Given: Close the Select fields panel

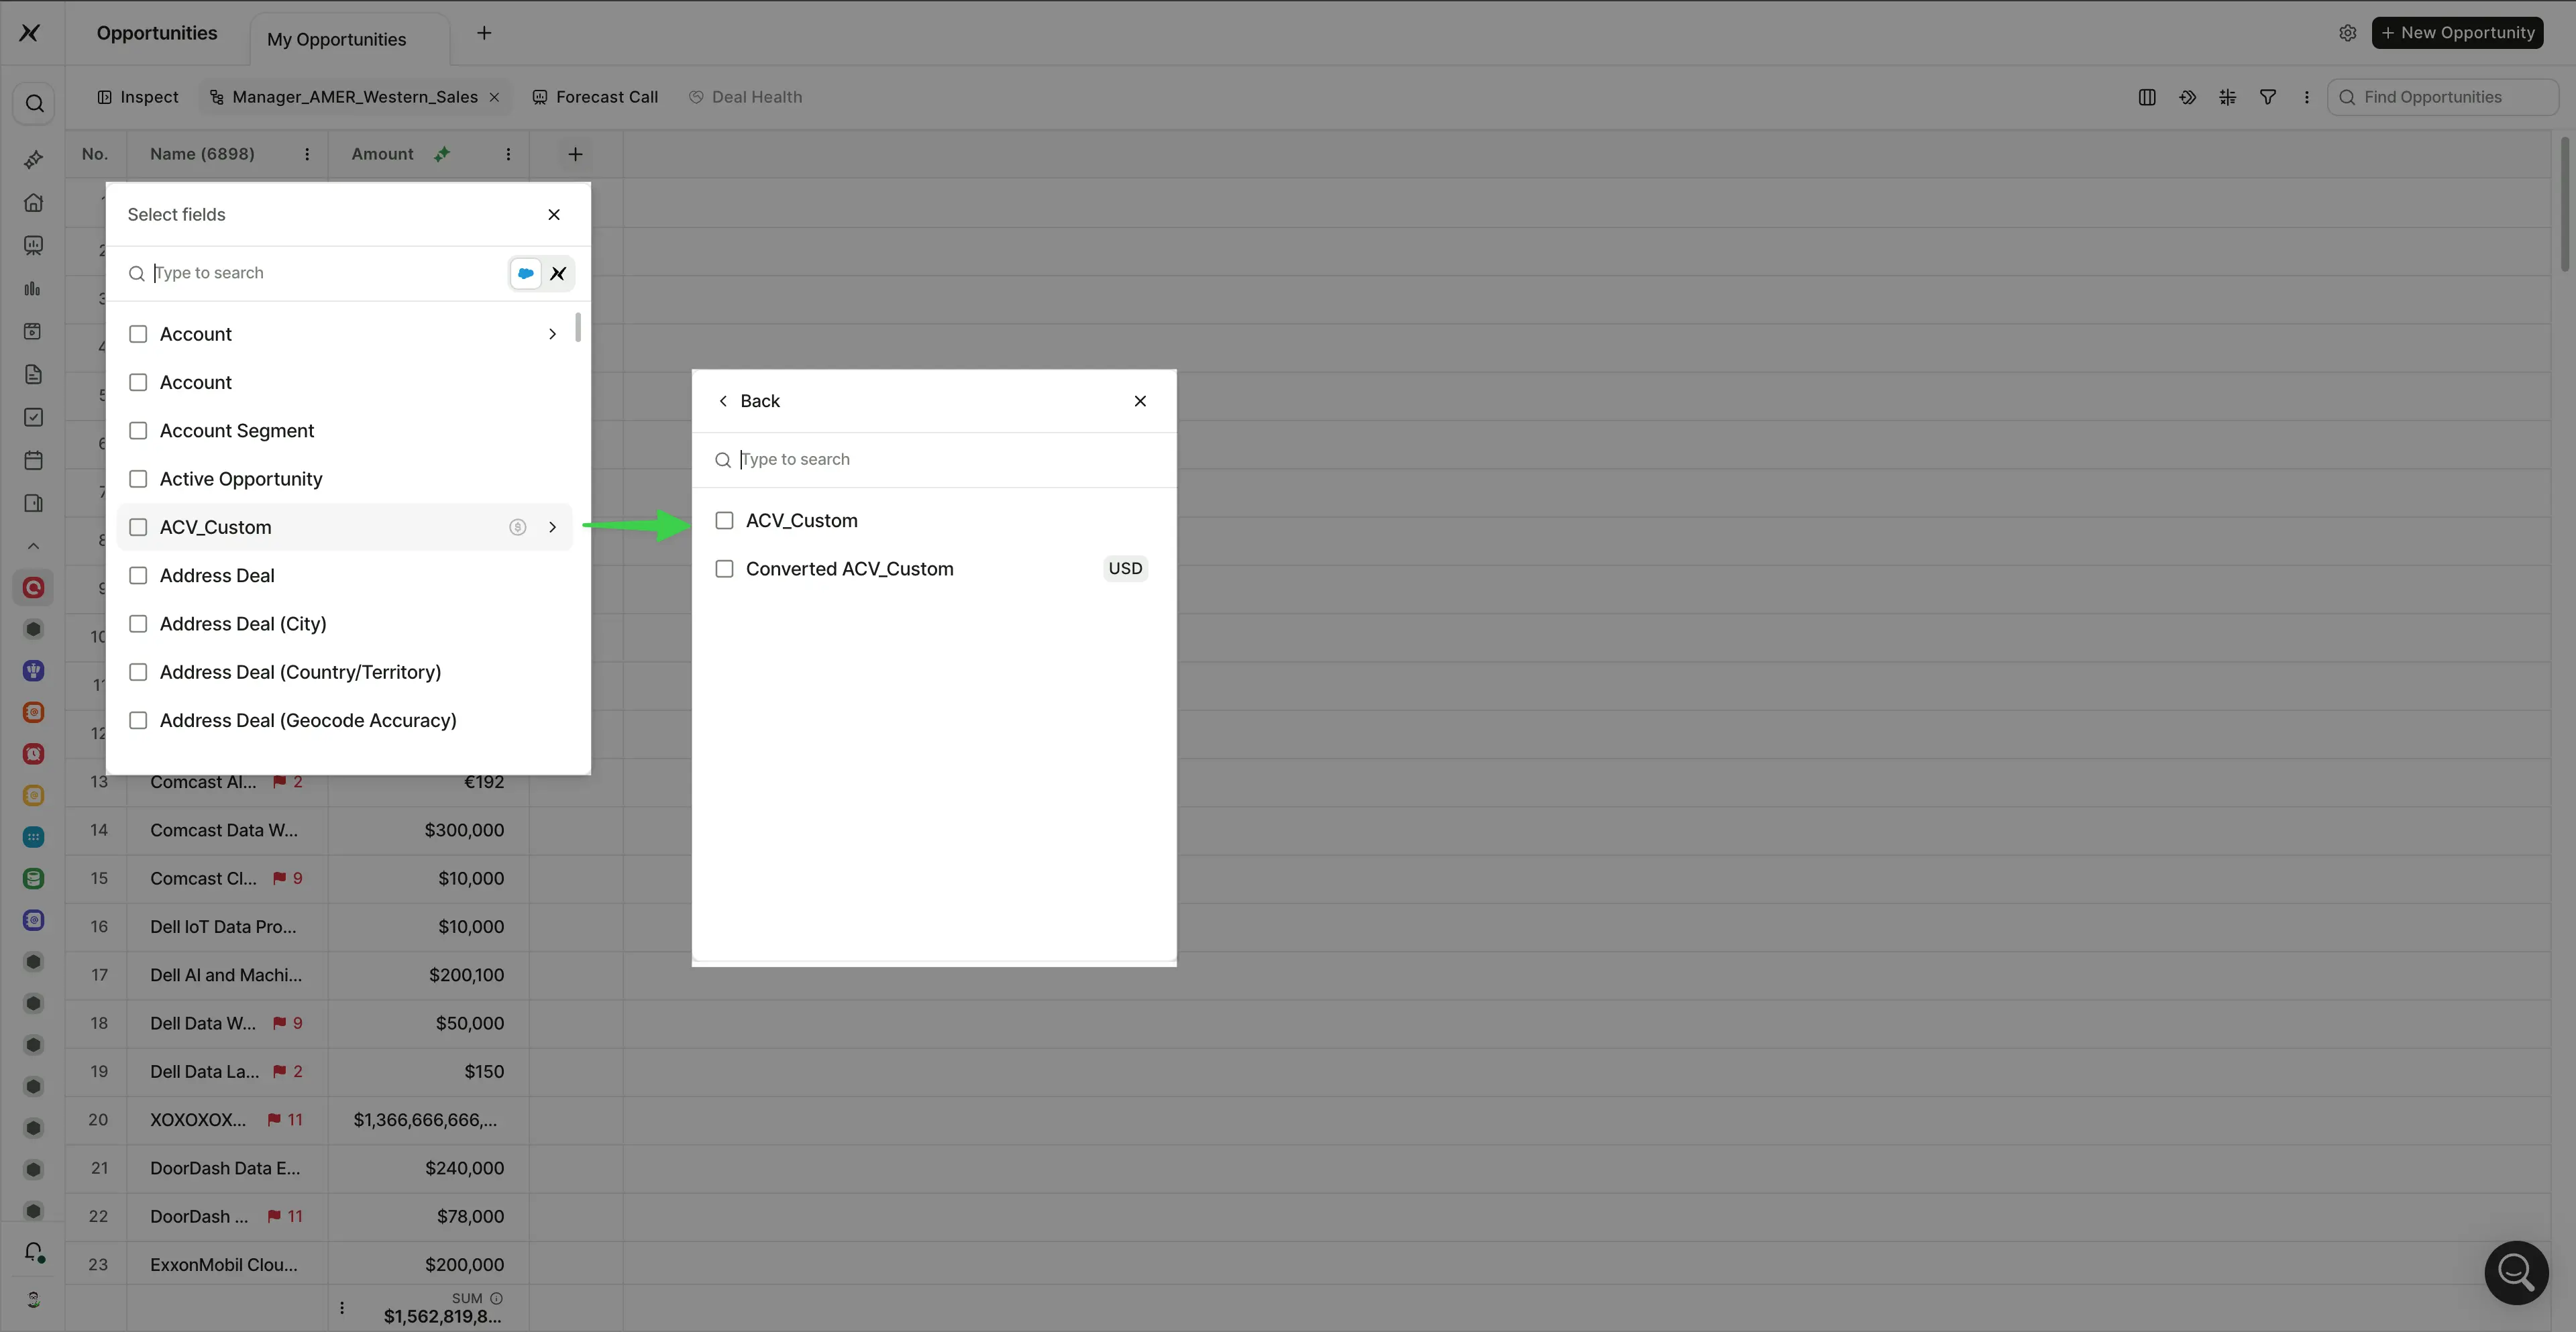Looking at the screenshot, I should tap(554, 215).
